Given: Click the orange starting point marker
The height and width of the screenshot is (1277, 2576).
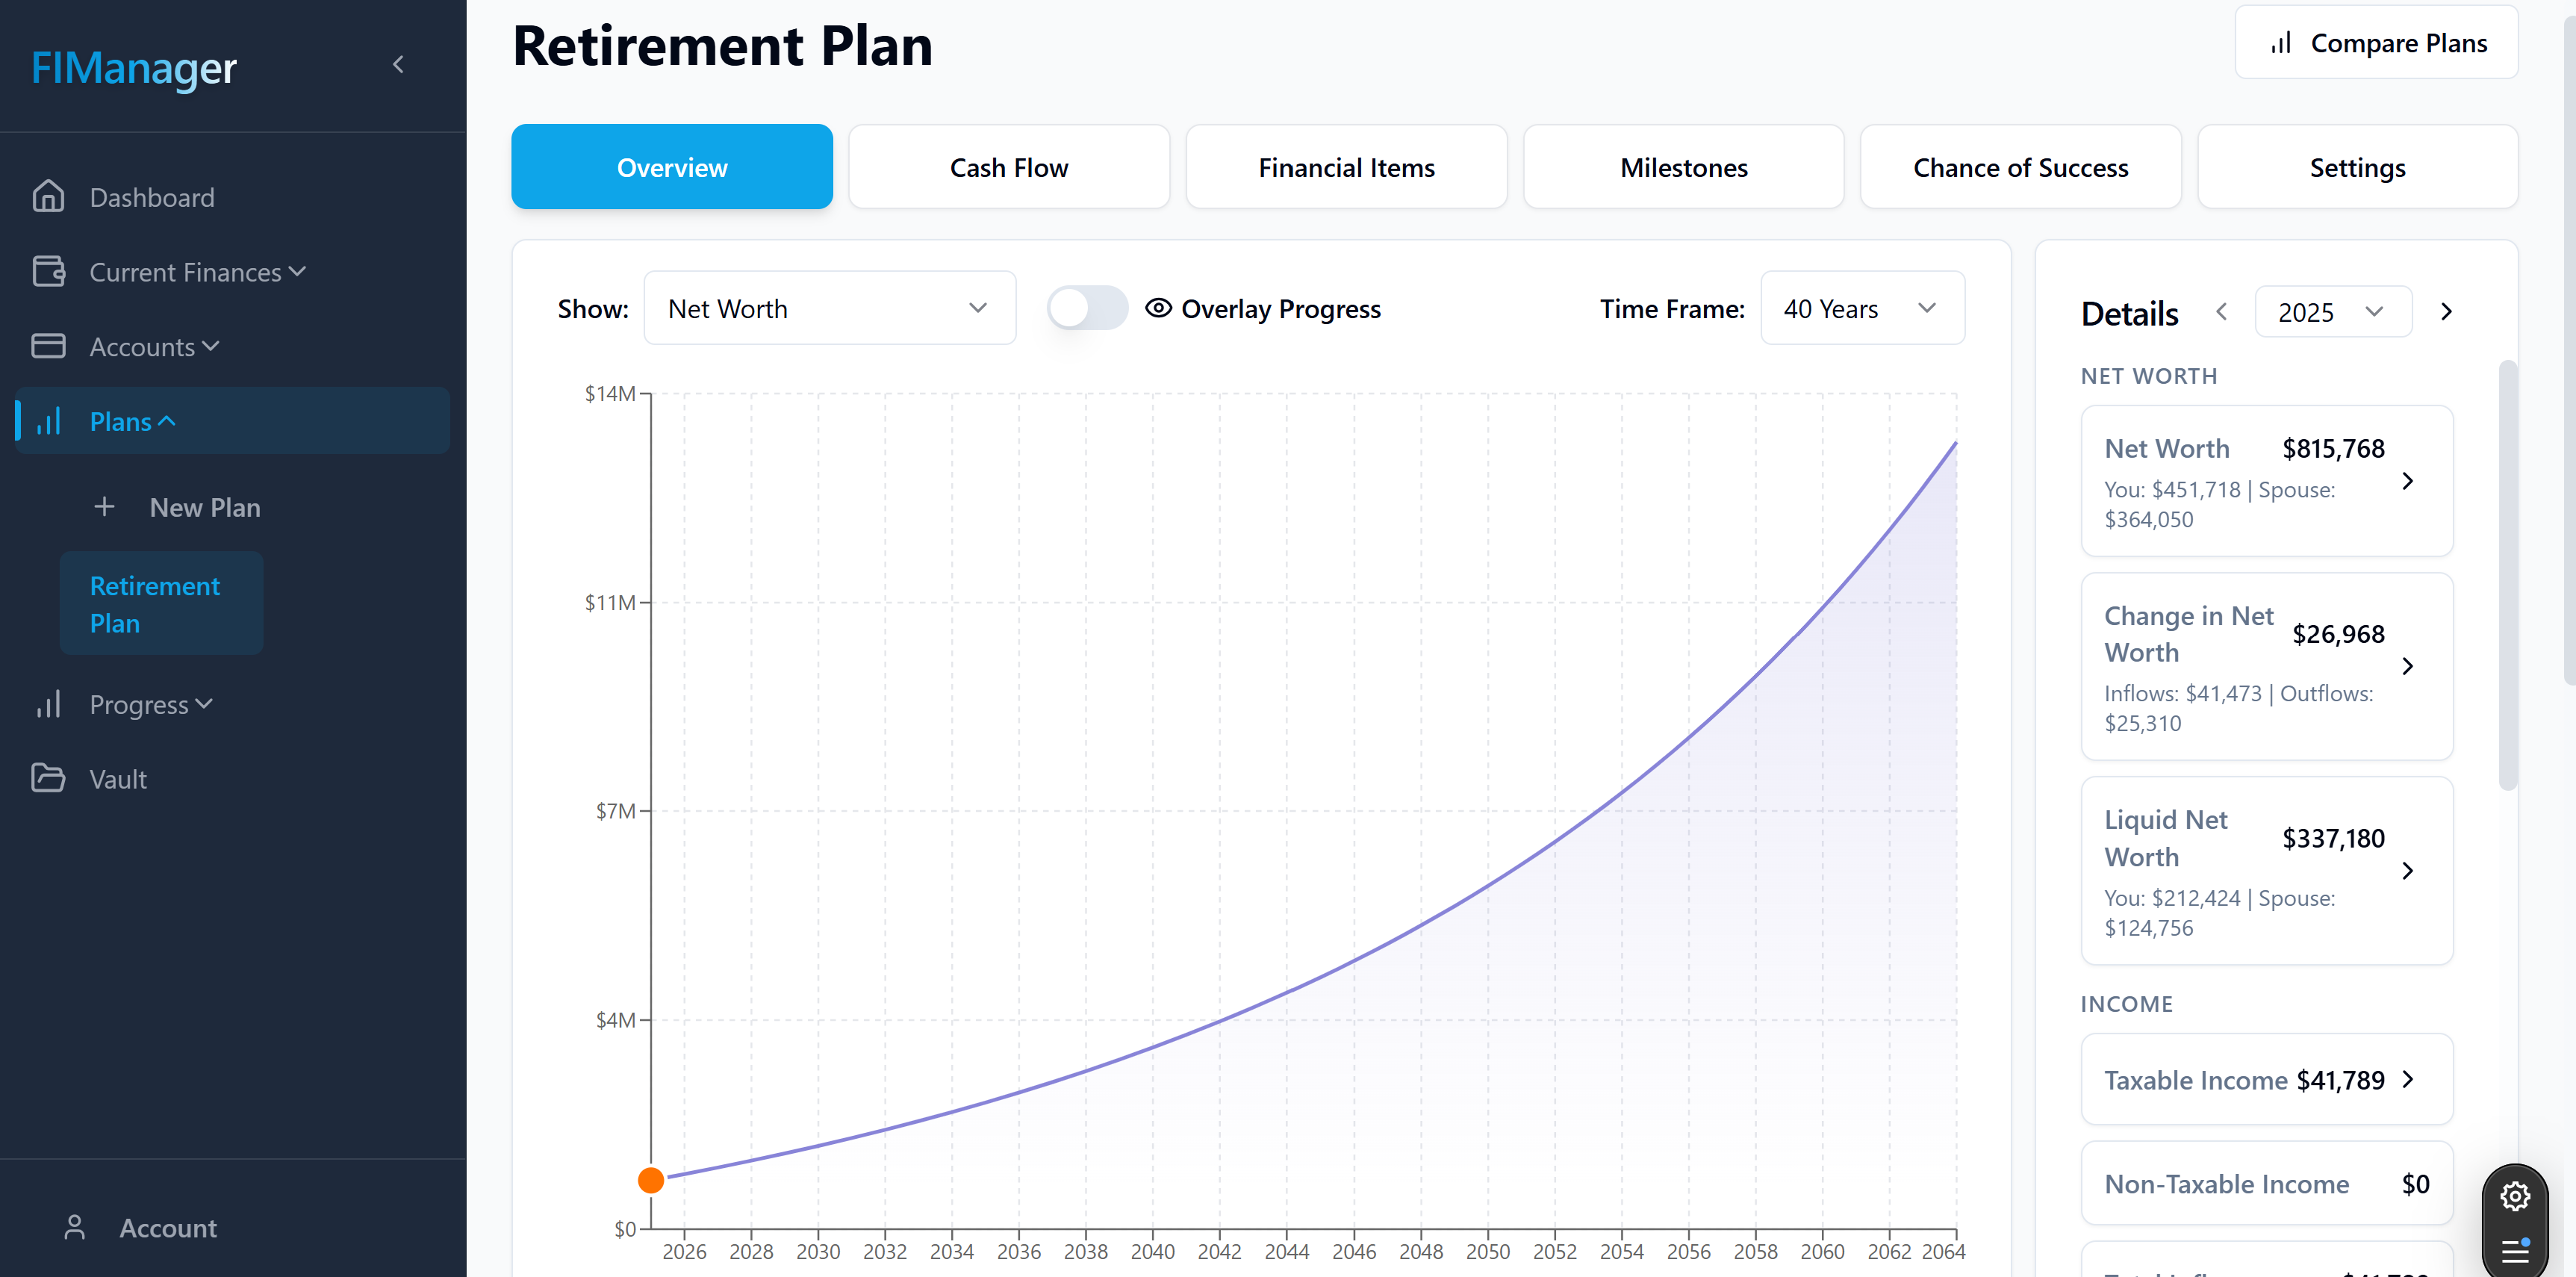Looking at the screenshot, I should (651, 1180).
